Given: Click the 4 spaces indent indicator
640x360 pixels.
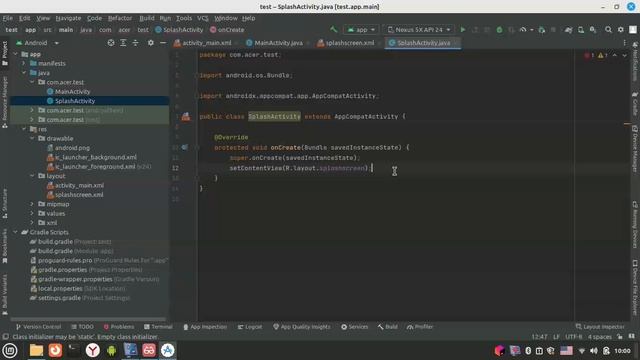Looking at the screenshot, I should pyautogui.click(x=600, y=337).
